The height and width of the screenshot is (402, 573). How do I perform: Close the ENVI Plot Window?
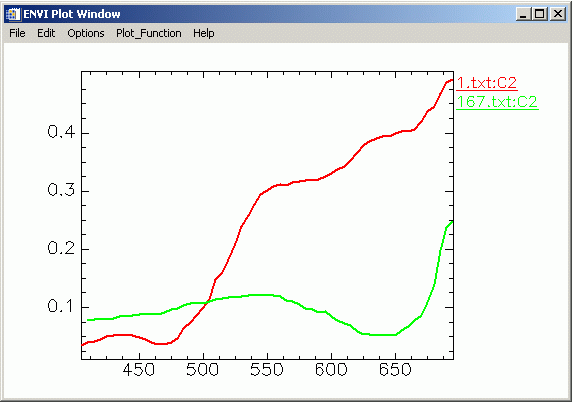(558, 14)
